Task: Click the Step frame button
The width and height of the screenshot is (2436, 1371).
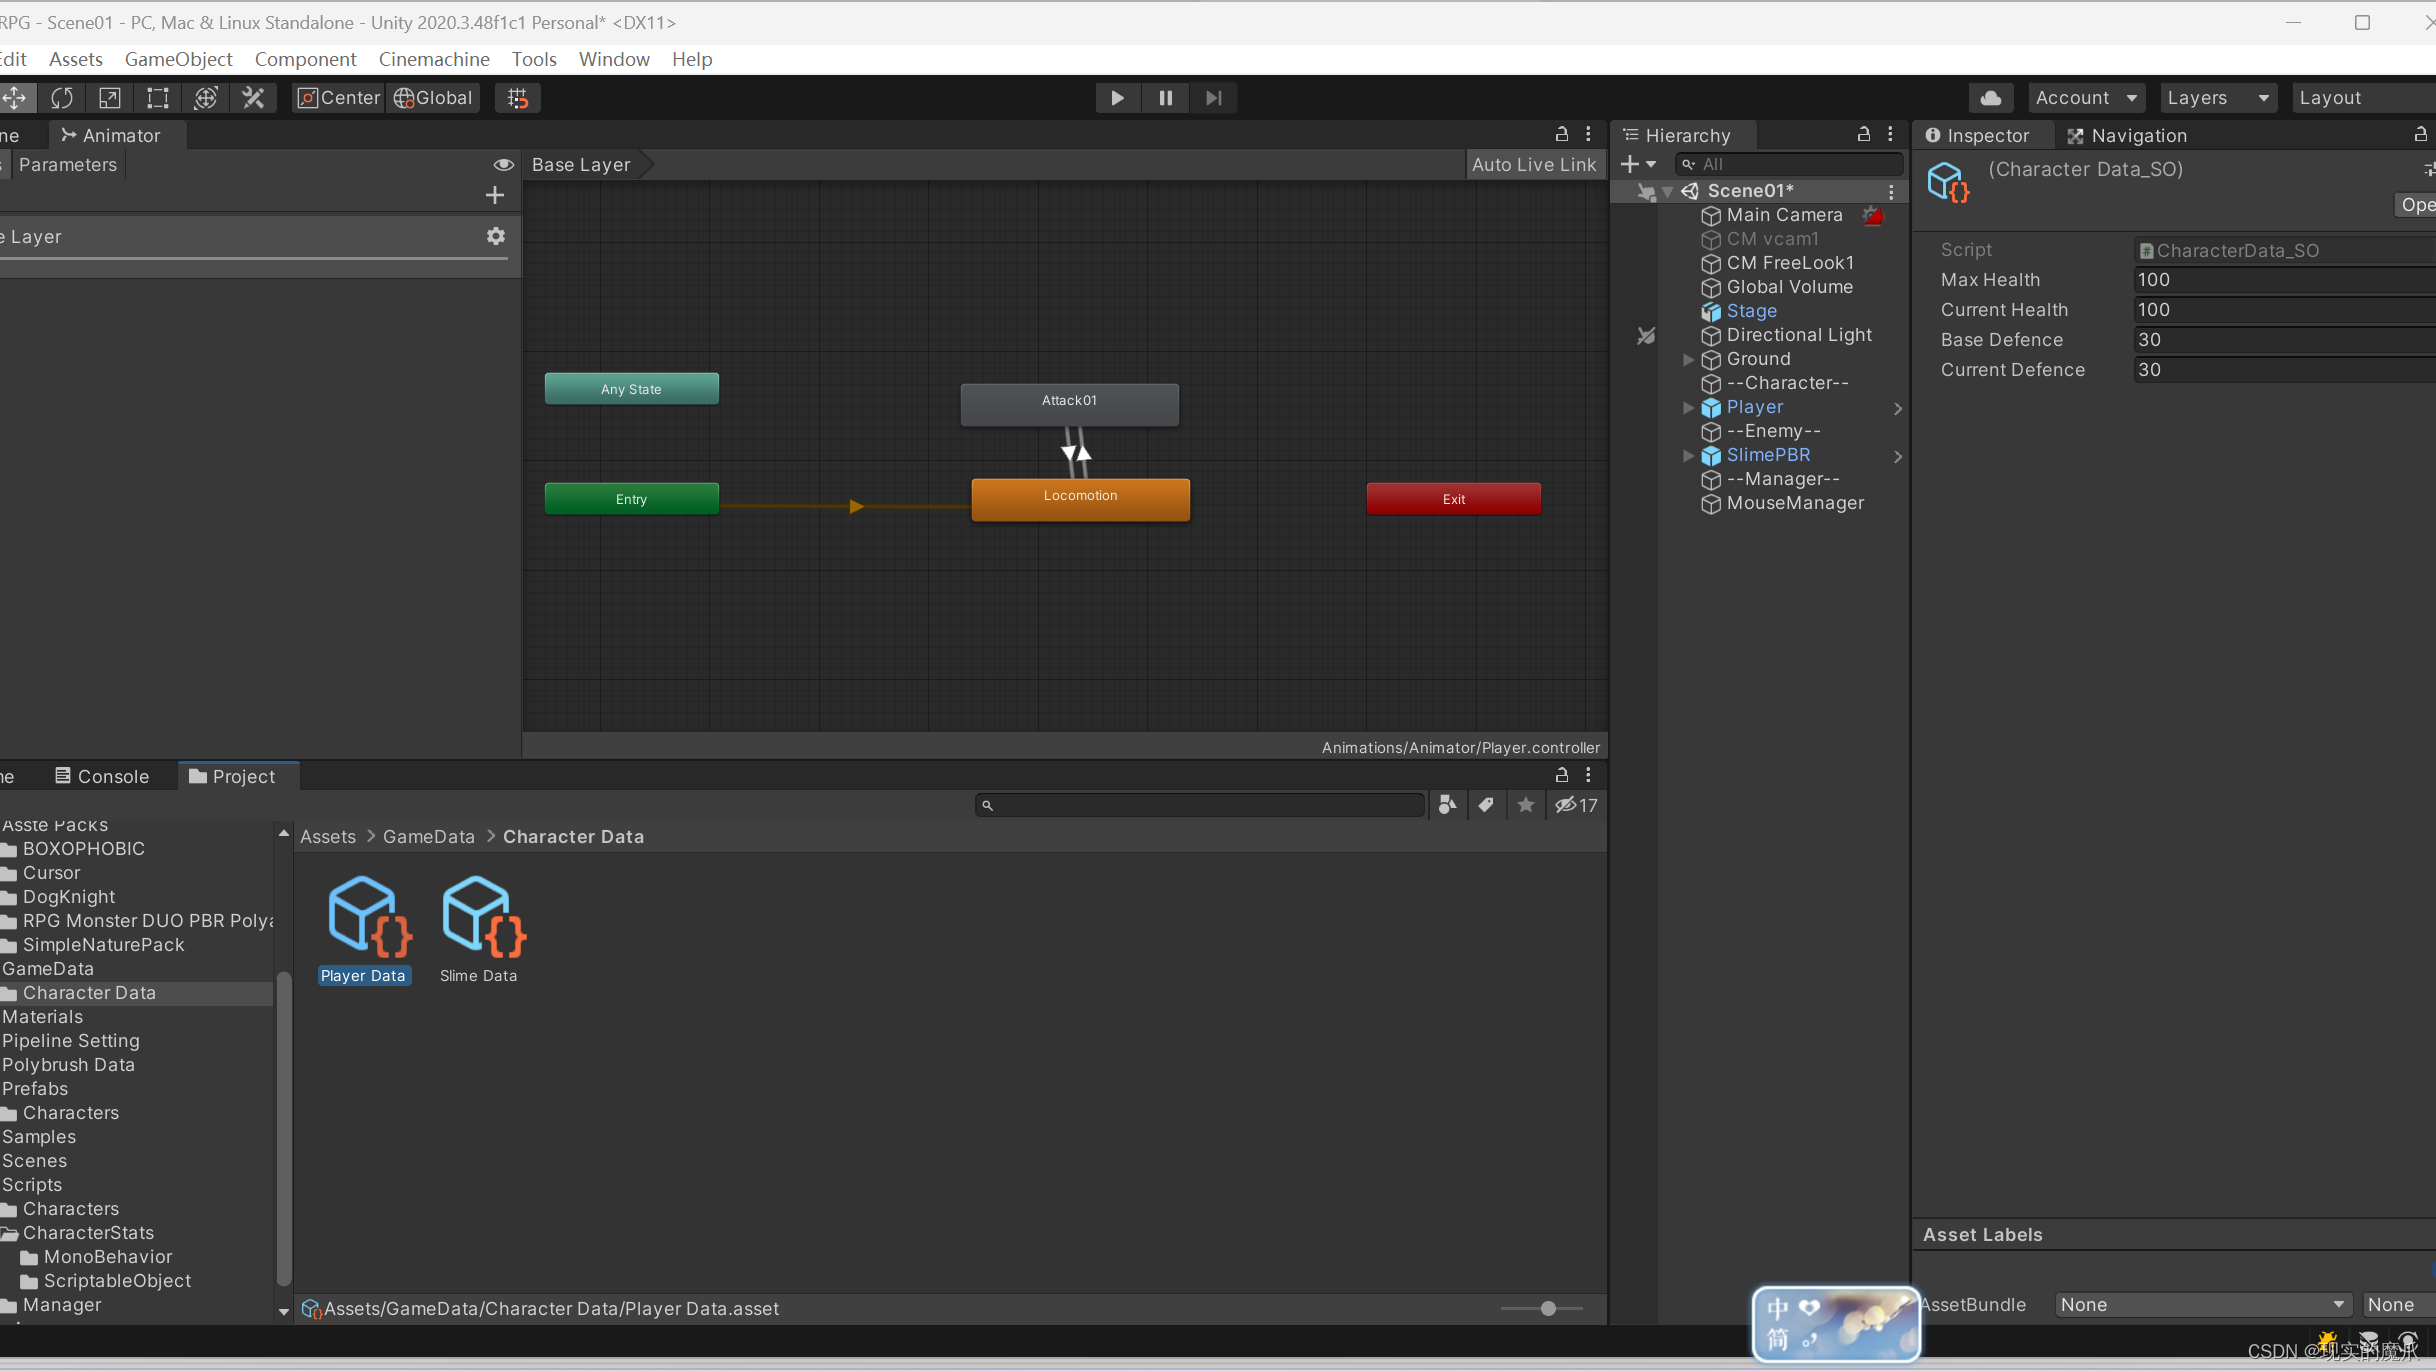Action: click(1213, 98)
